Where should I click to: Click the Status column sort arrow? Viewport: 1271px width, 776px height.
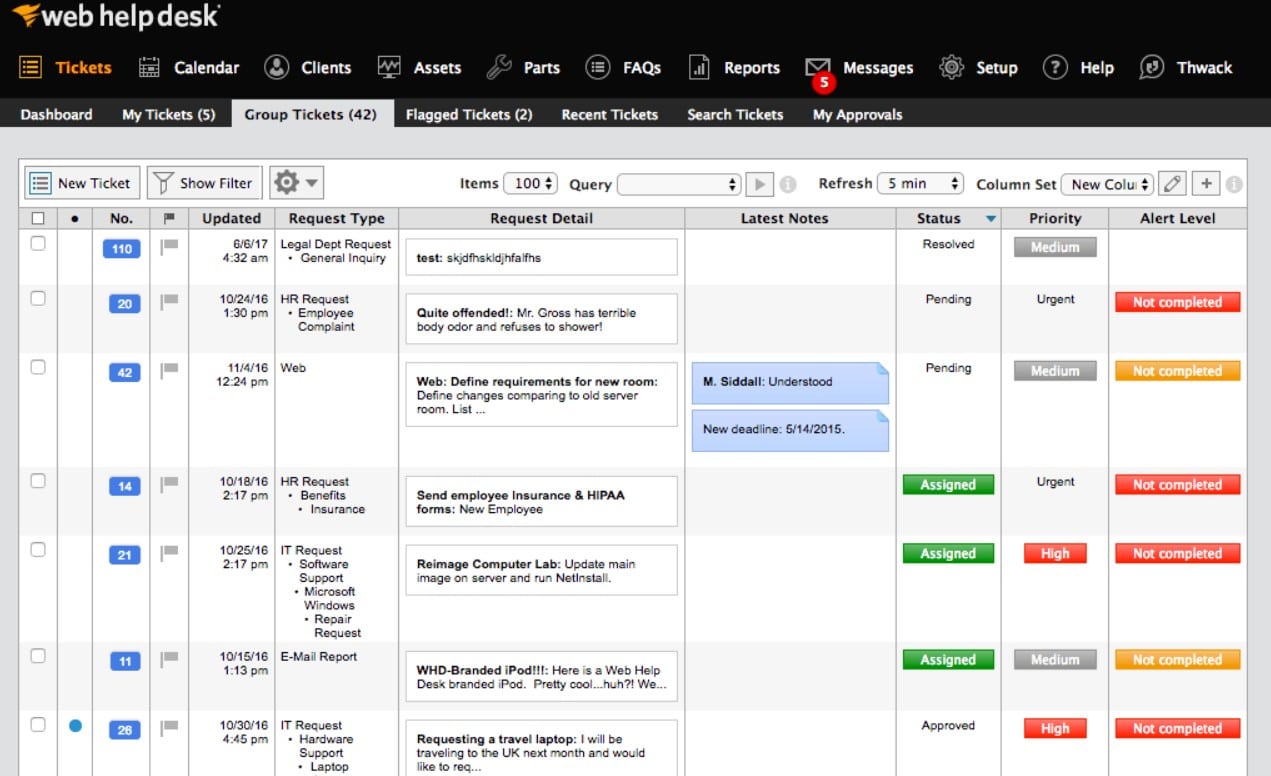[990, 219]
